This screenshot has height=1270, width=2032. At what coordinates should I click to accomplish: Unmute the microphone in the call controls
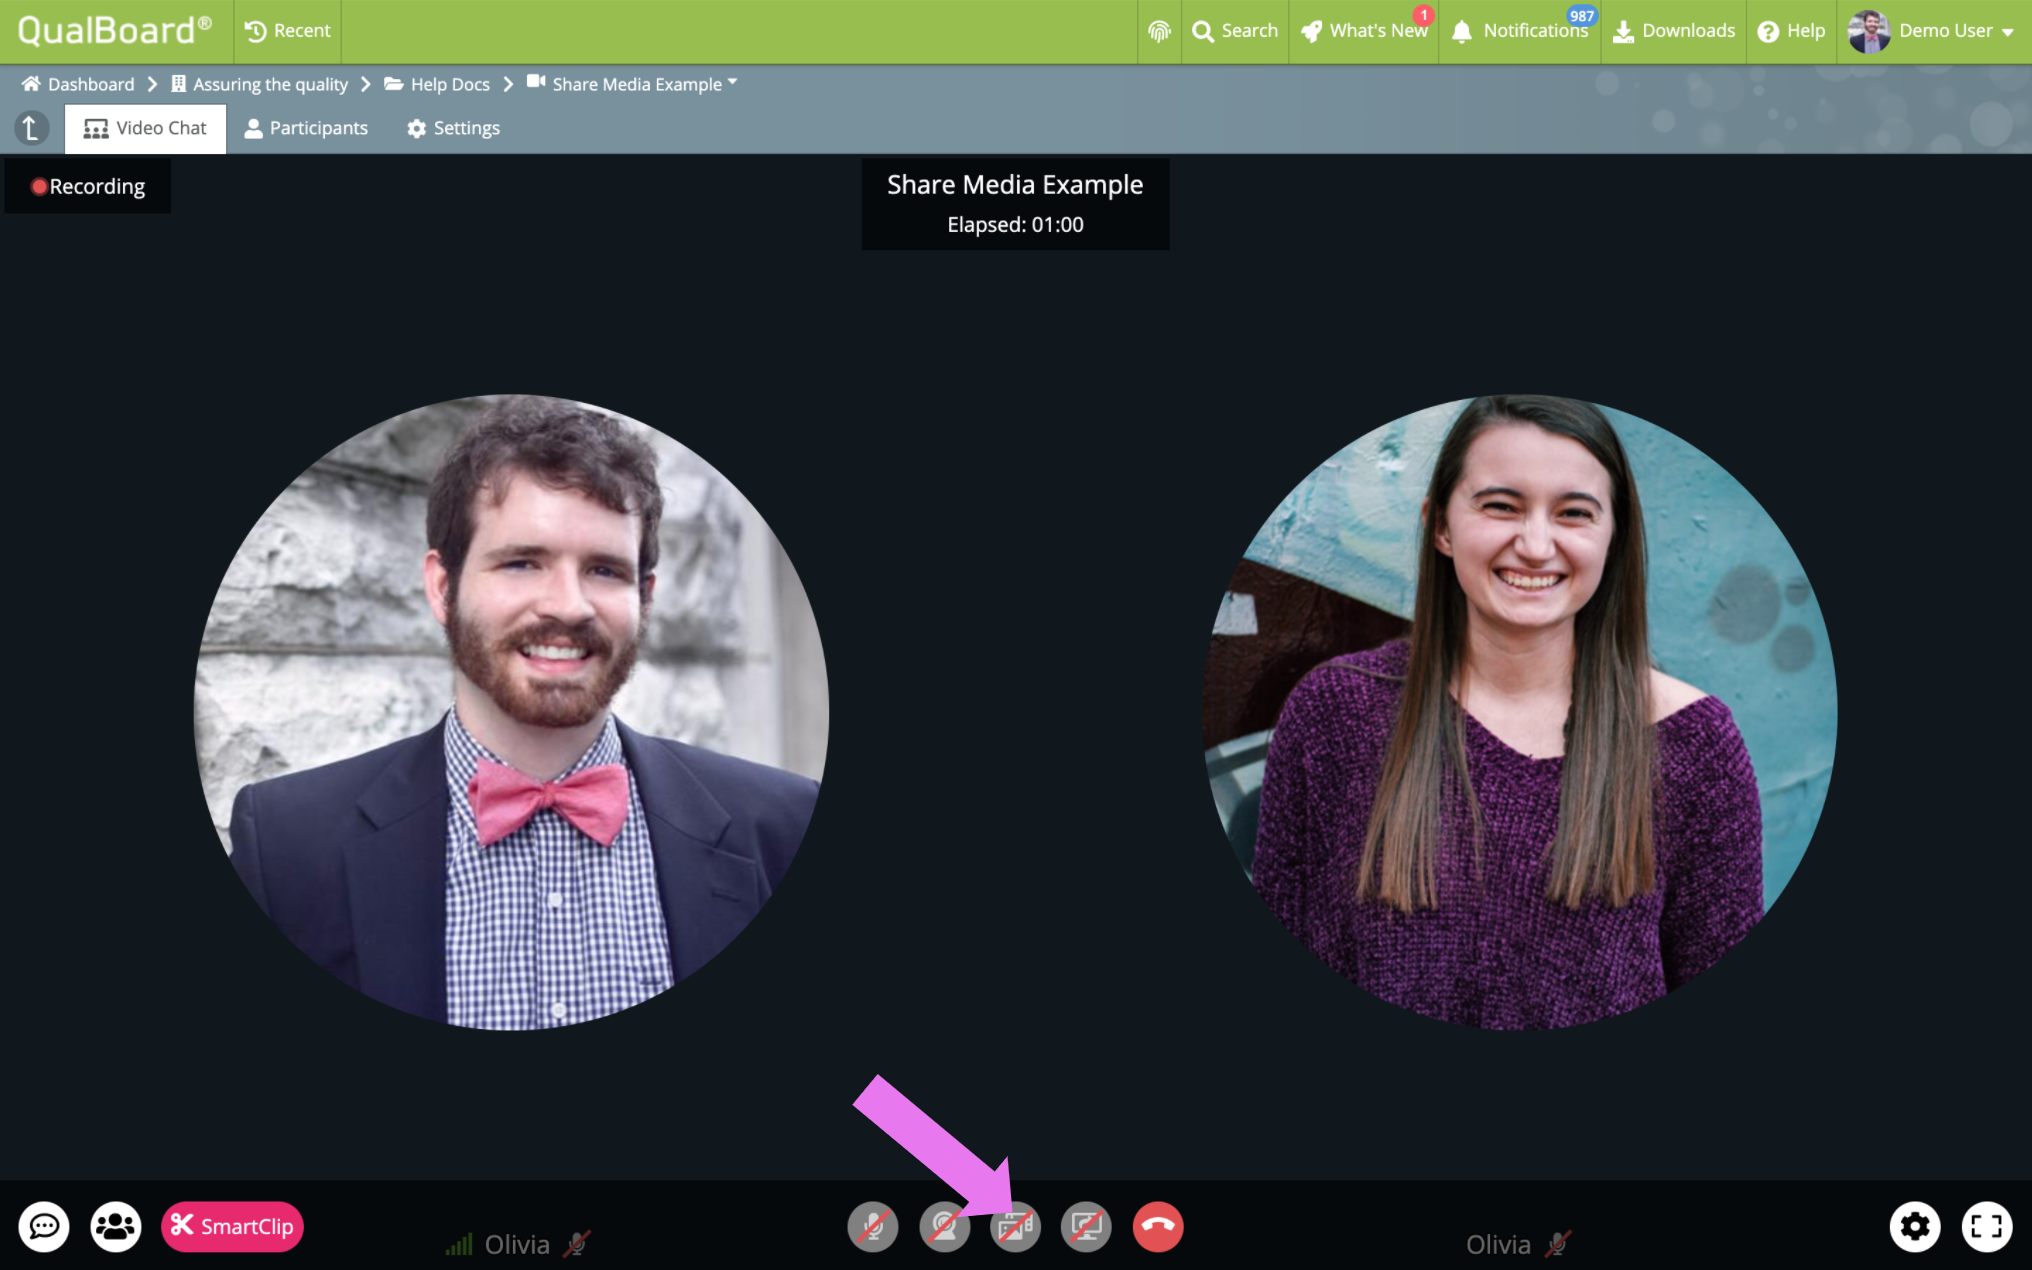[x=872, y=1226]
